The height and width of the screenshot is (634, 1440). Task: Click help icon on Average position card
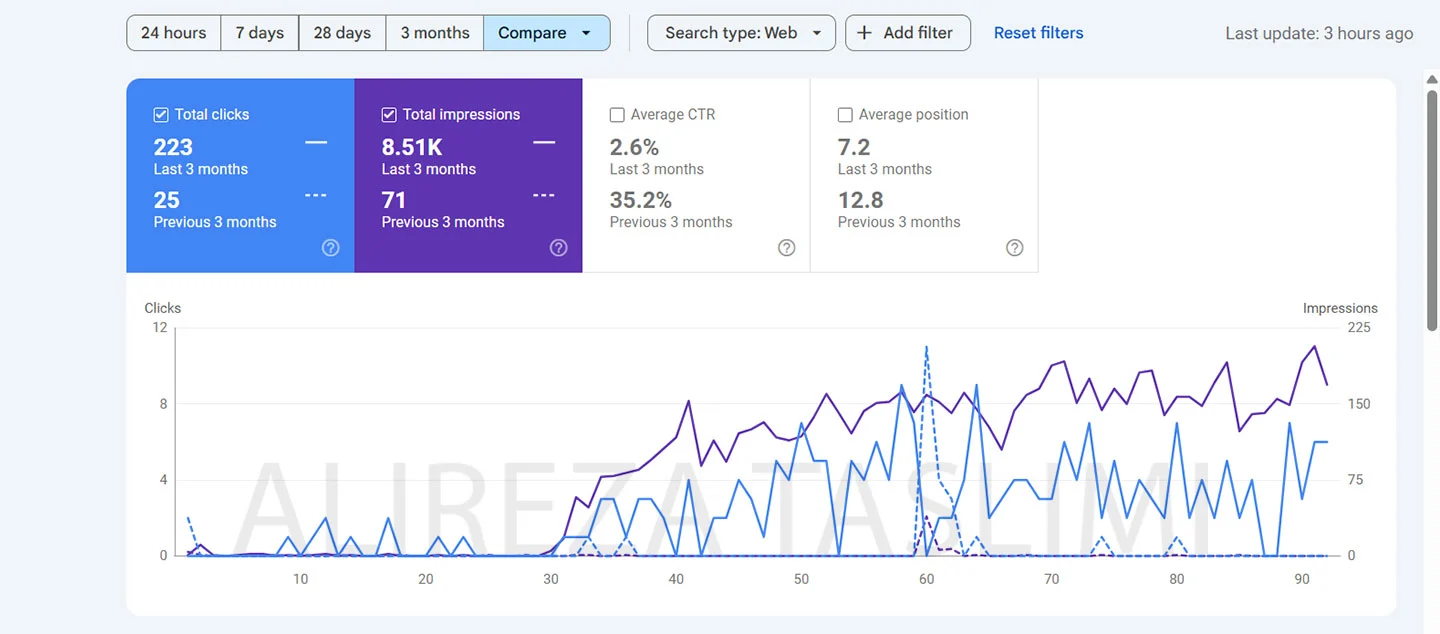coord(1015,248)
